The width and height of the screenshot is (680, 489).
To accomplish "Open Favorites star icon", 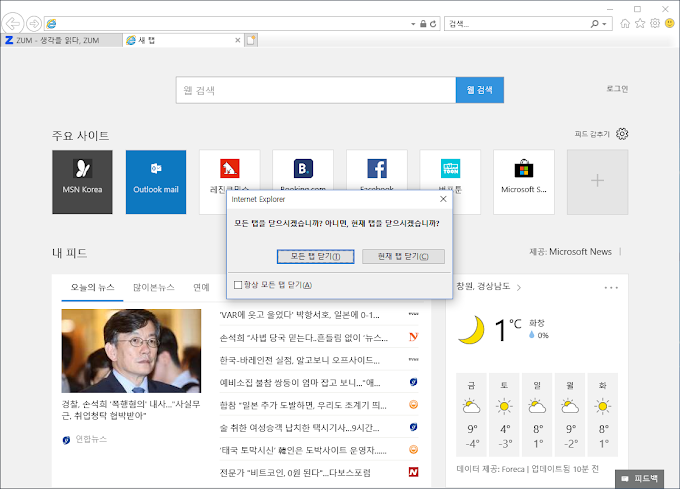I will pyautogui.click(x=640, y=23).
